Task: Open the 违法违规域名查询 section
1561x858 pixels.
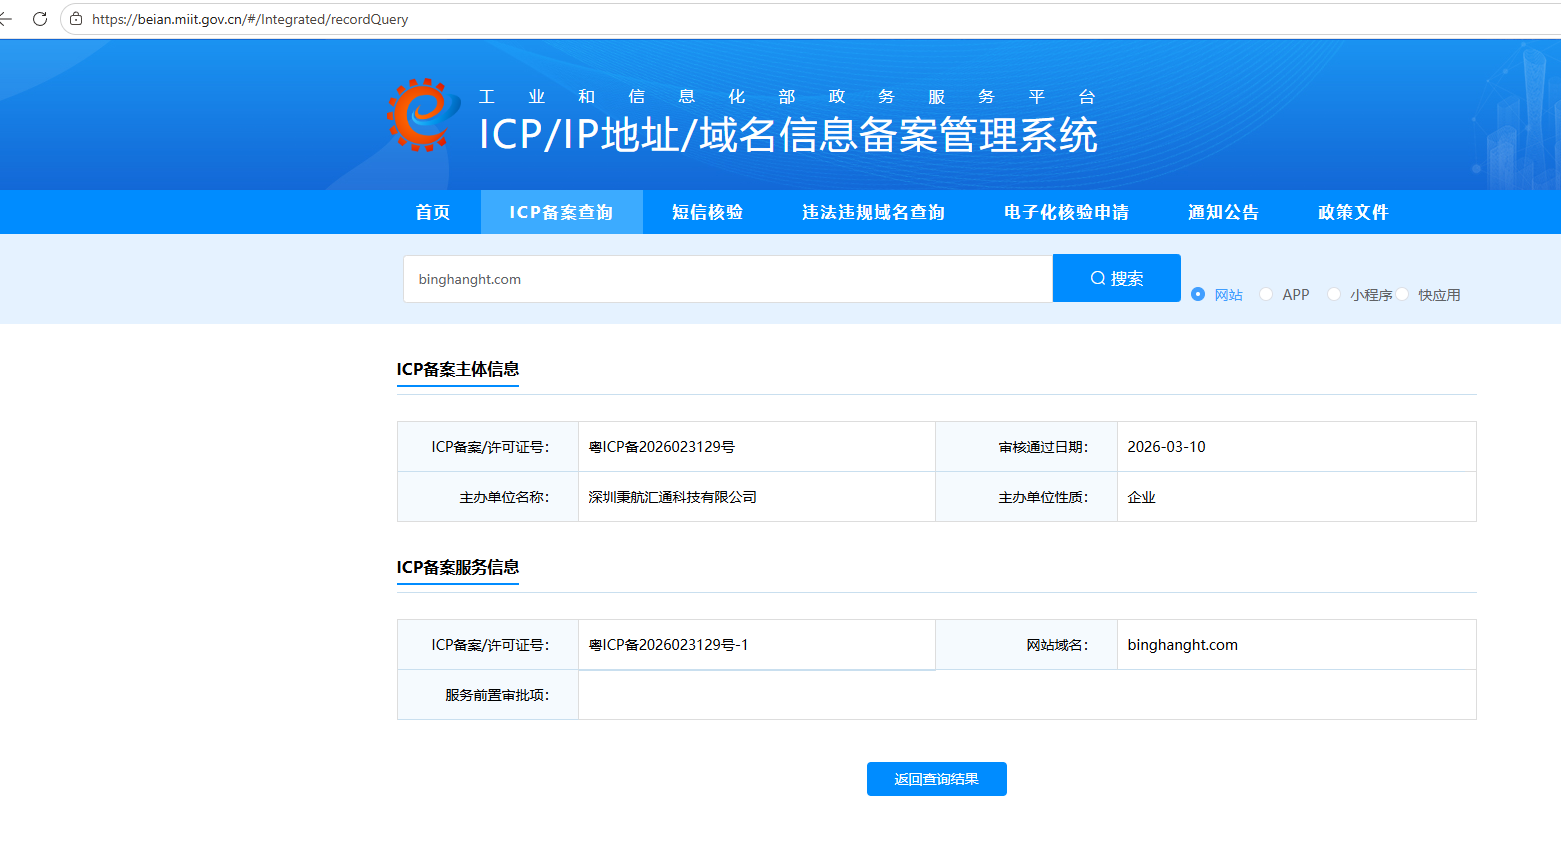Action: (872, 211)
